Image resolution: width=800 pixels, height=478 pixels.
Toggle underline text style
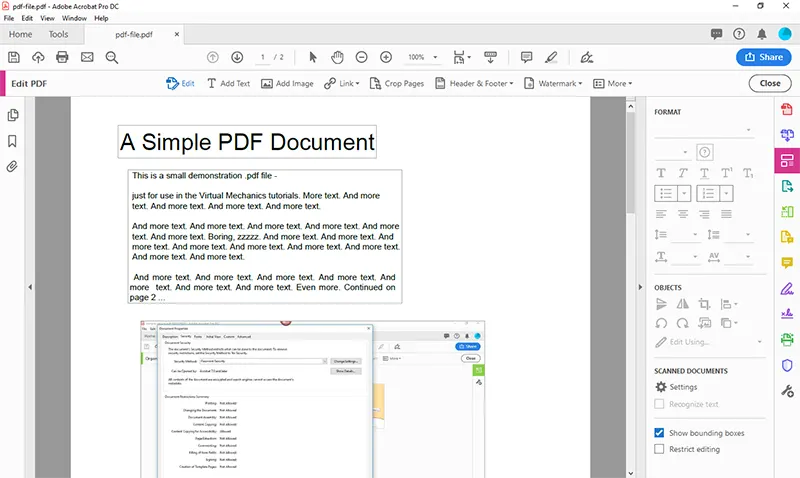704,173
